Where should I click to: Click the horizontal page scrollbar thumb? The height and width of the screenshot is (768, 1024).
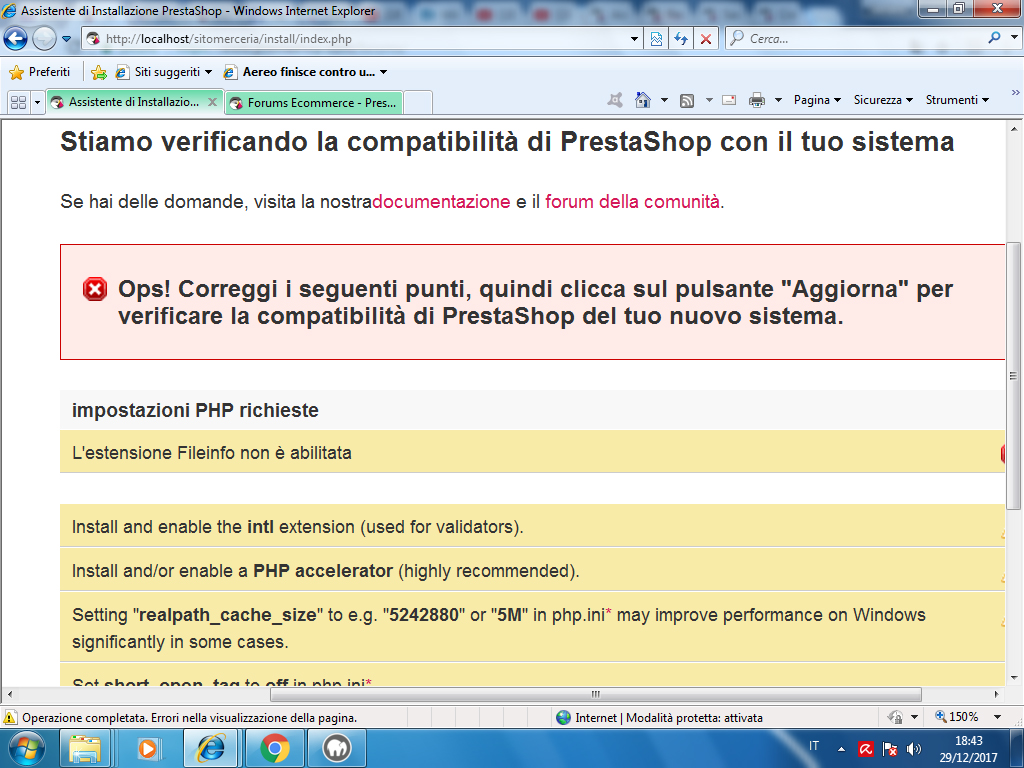pyautogui.click(x=596, y=694)
